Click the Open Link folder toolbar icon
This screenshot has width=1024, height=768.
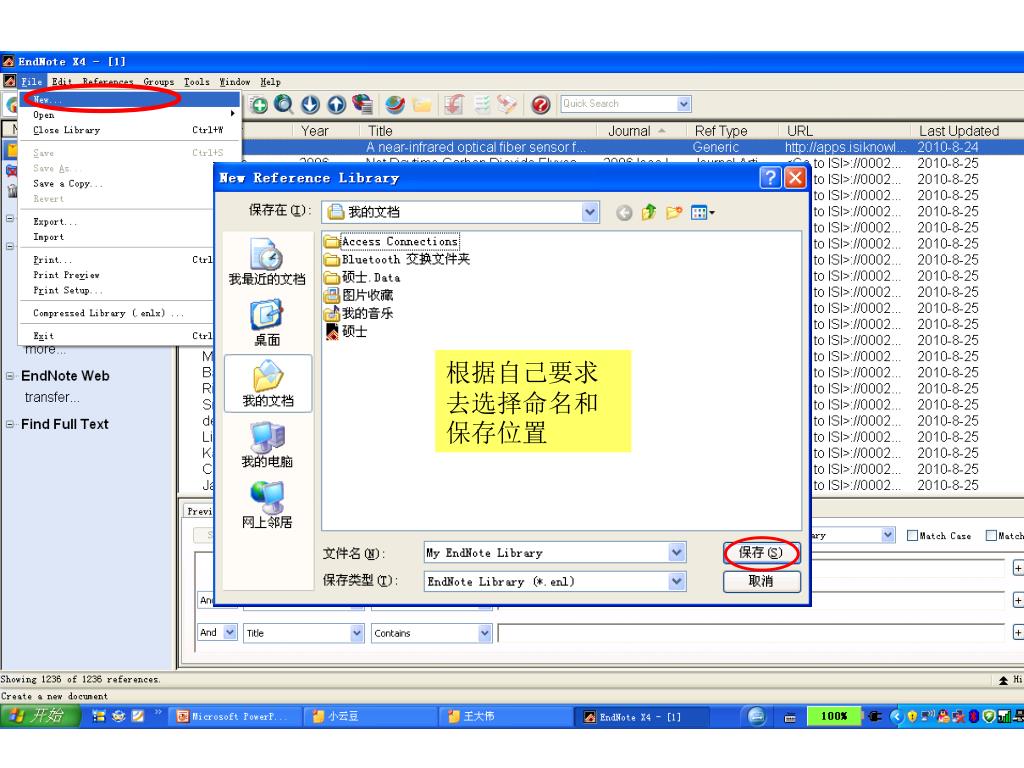[x=422, y=104]
